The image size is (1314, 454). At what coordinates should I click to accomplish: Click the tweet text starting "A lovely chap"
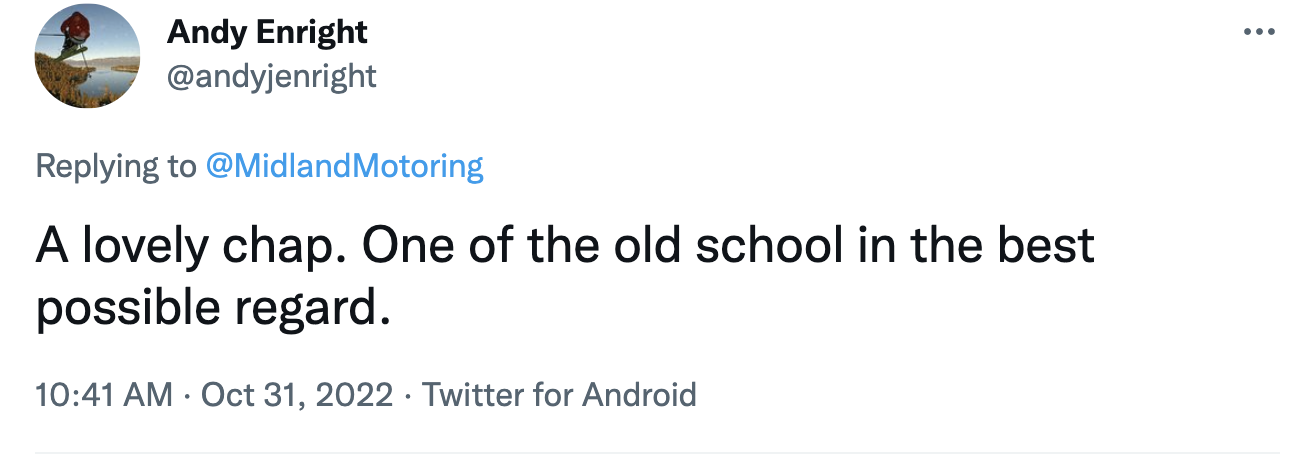pos(565,246)
